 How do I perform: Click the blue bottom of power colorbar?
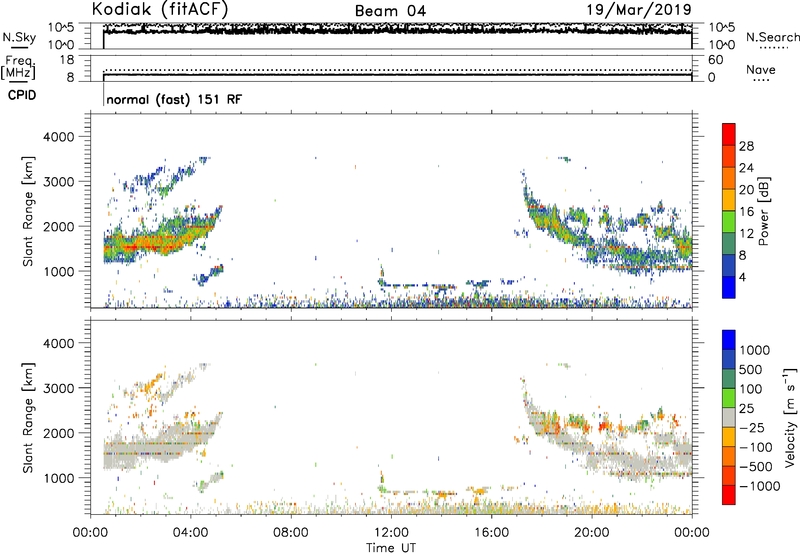729,287
